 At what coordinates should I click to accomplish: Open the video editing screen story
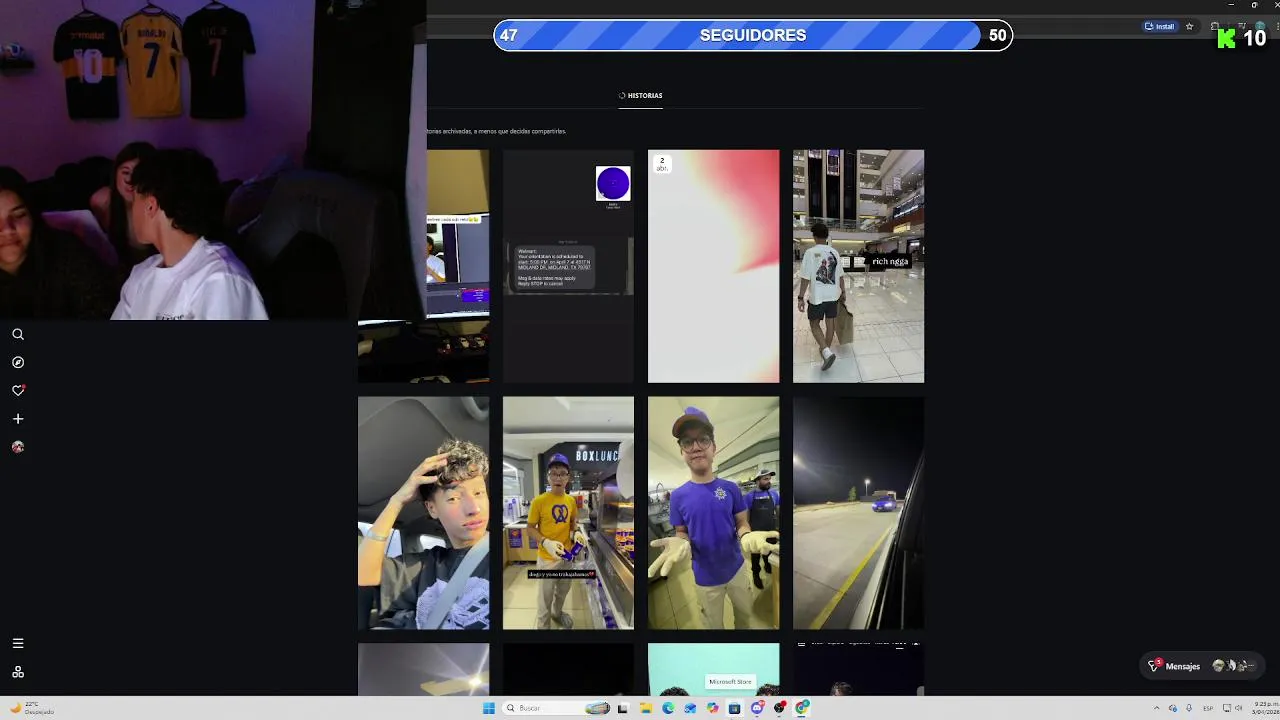458,266
